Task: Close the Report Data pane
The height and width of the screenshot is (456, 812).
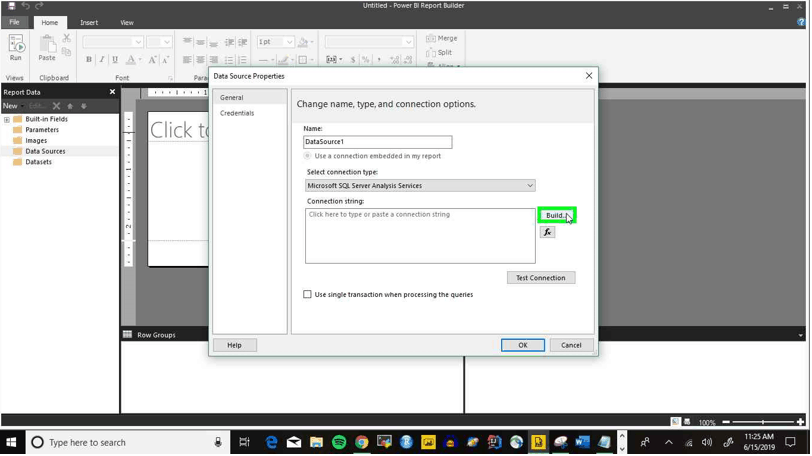Action: pyautogui.click(x=112, y=92)
